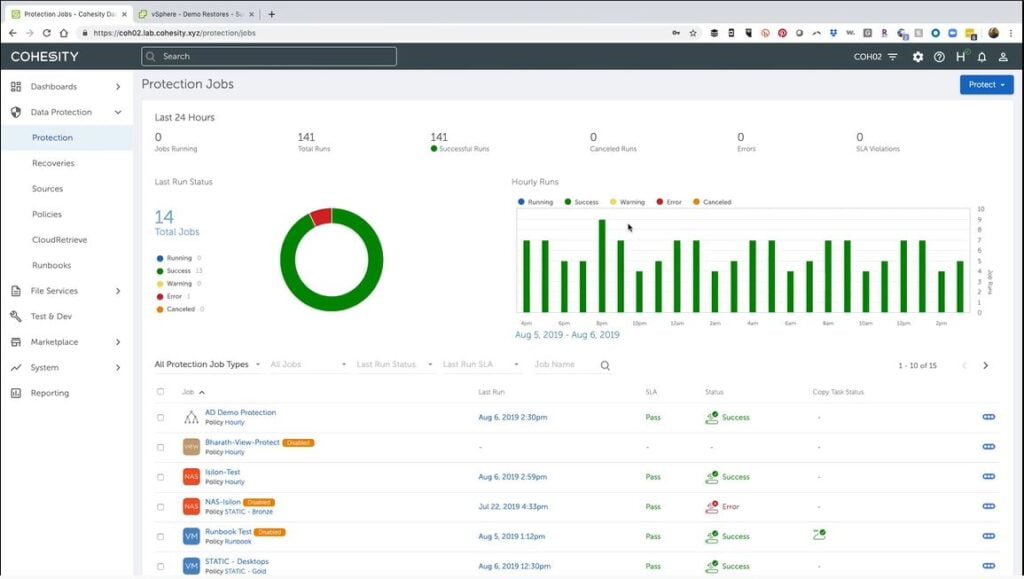Select all jobs with header checkbox
This screenshot has height=579, width=1024.
161,392
